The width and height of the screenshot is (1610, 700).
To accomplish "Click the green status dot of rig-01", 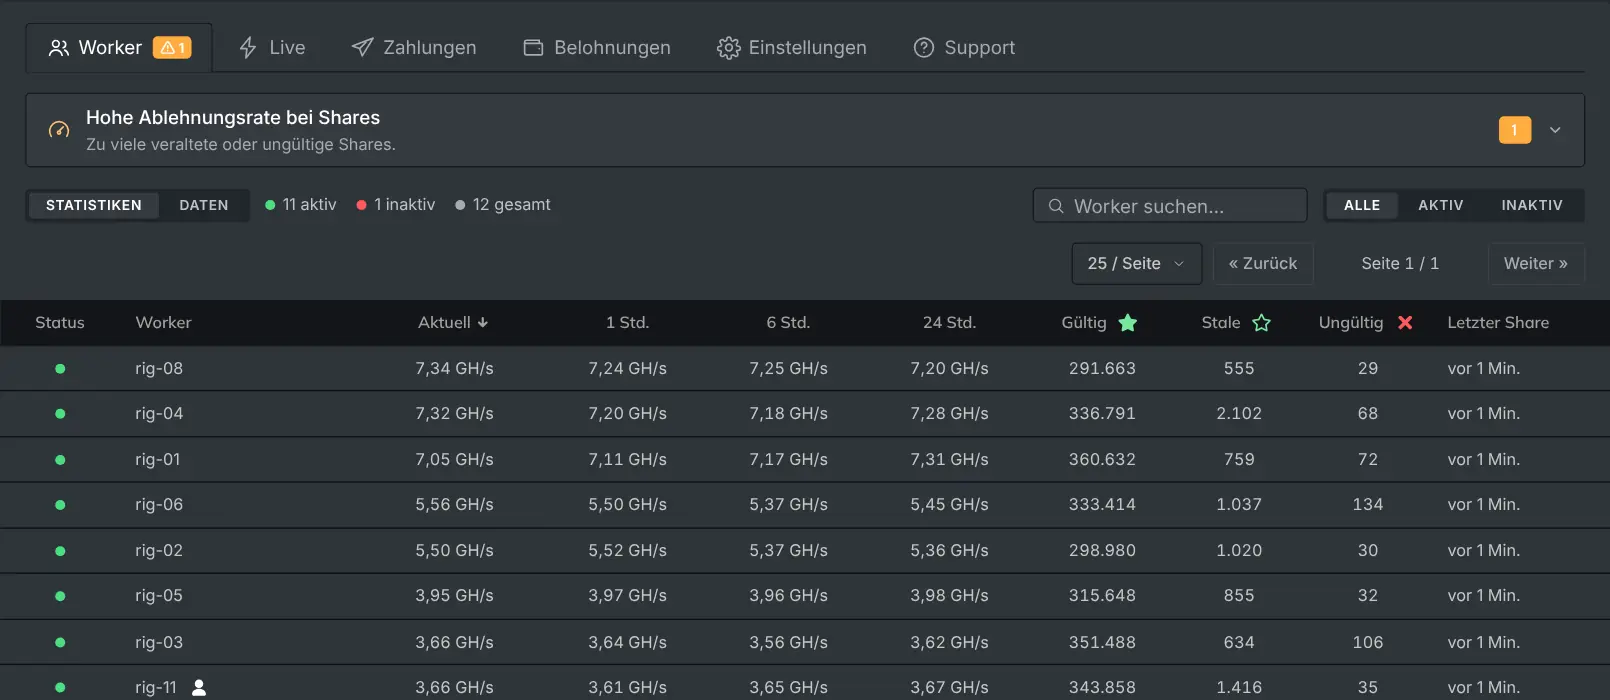I will [60, 460].
